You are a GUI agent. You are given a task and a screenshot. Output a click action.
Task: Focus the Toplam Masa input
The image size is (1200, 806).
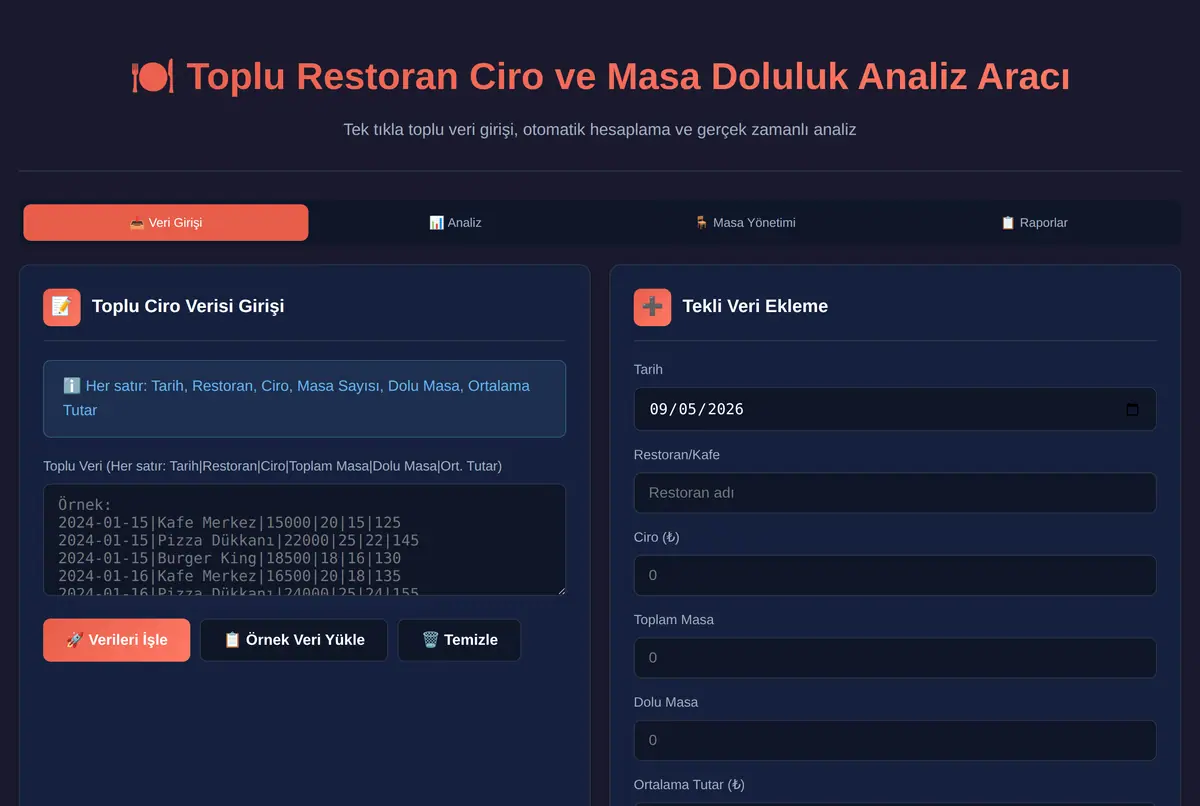pyautogui.click(x=895, y=658)
